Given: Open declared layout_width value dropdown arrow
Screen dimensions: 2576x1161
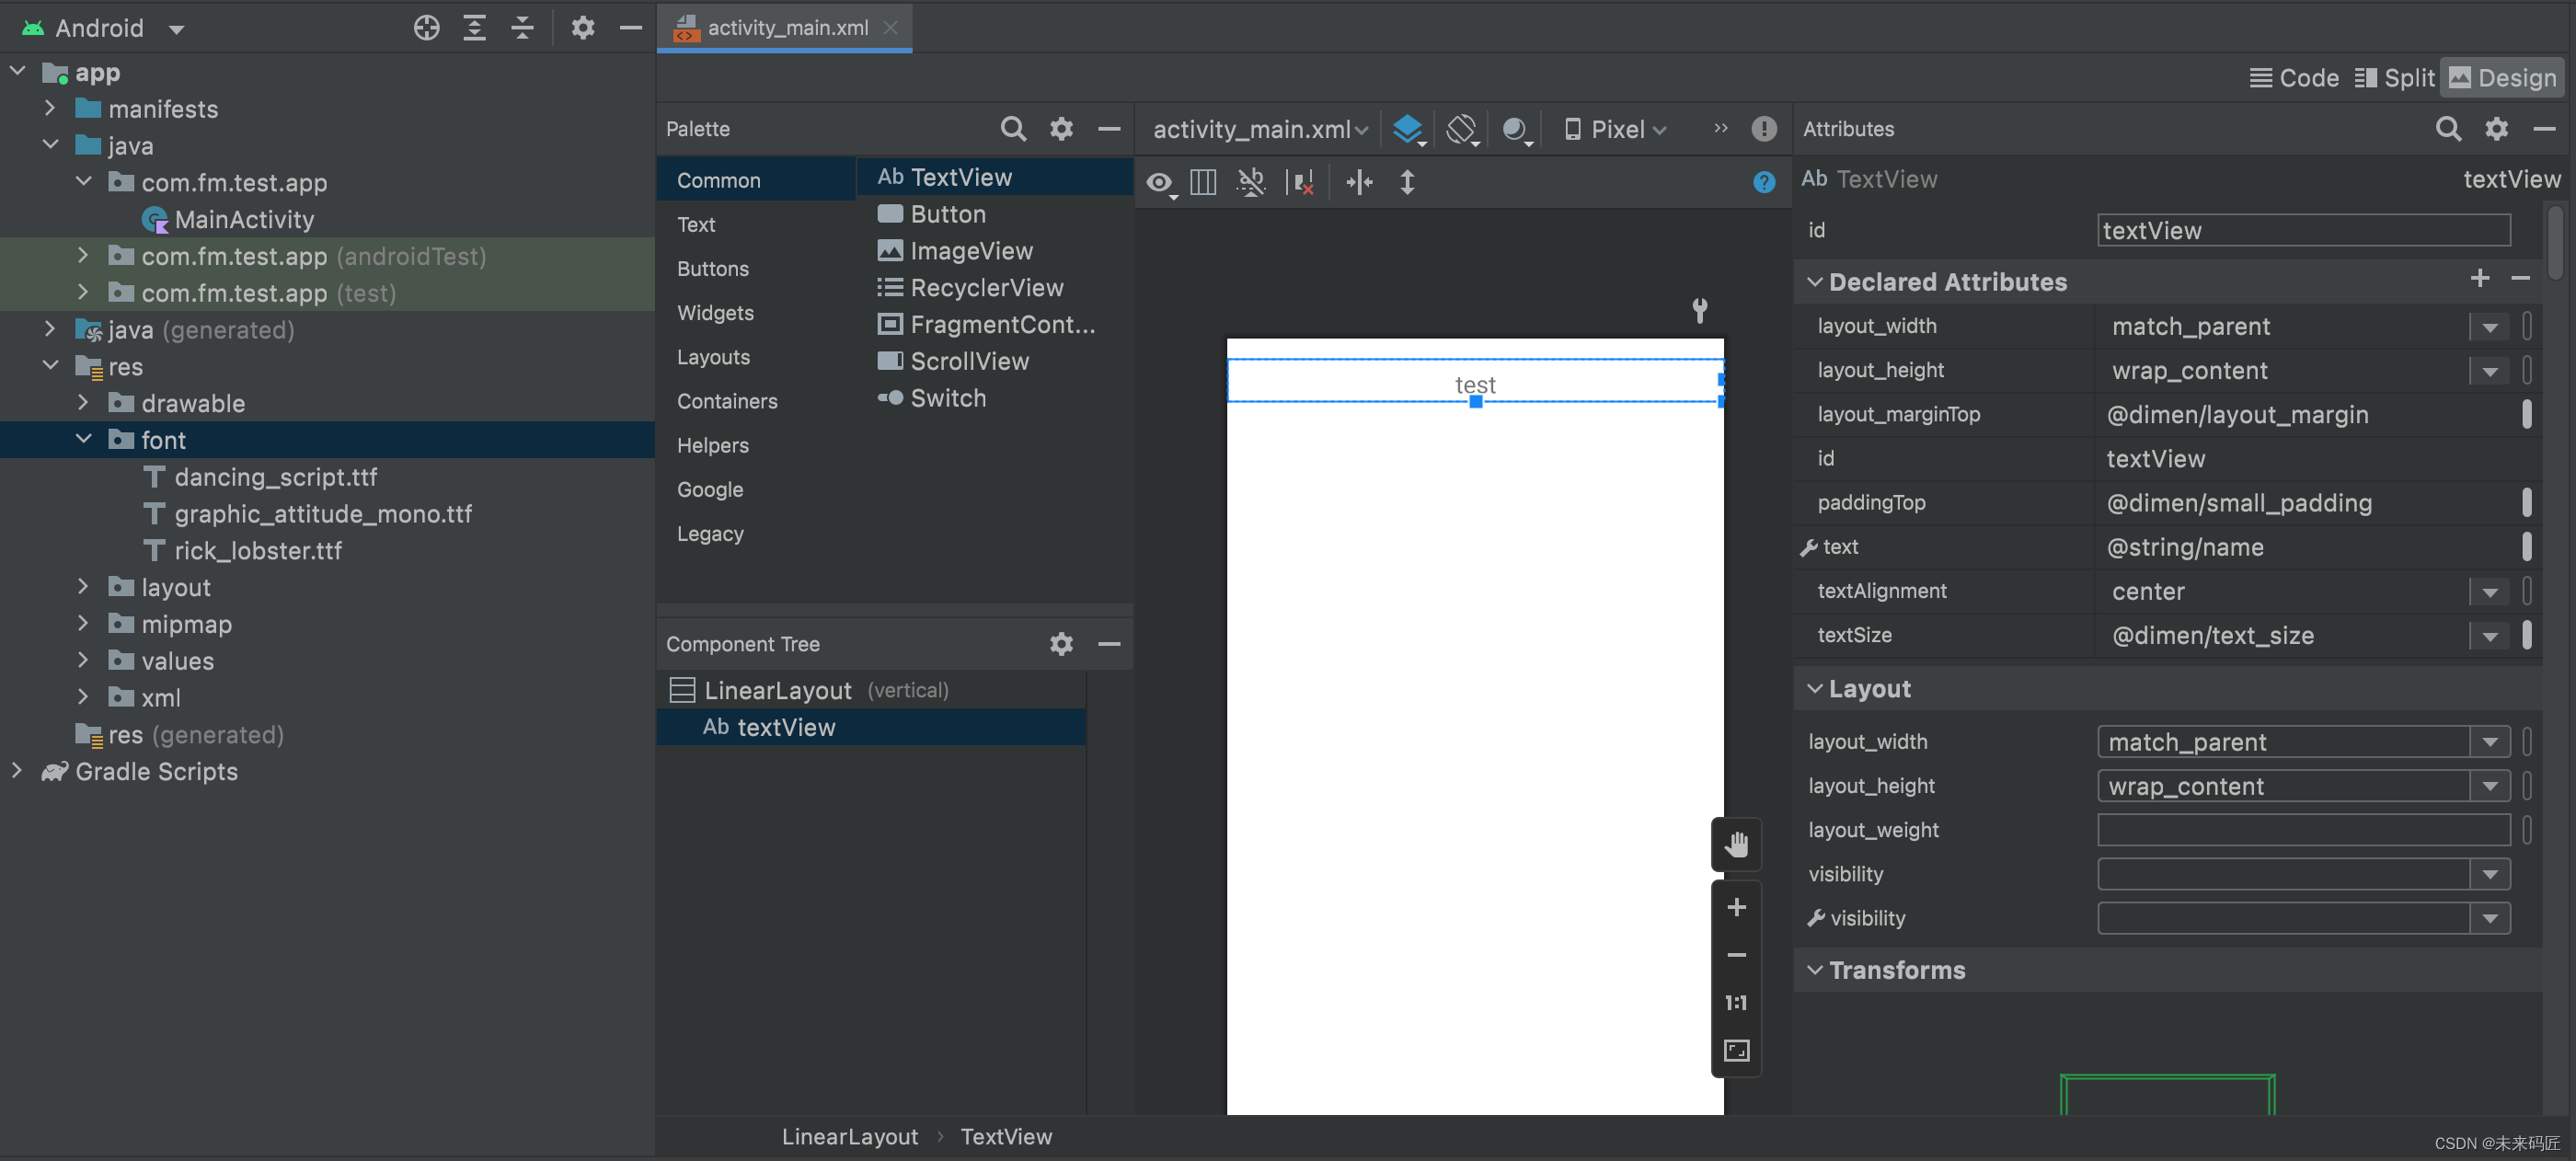Looking at the screenshot, I should tap(2489, 327).
